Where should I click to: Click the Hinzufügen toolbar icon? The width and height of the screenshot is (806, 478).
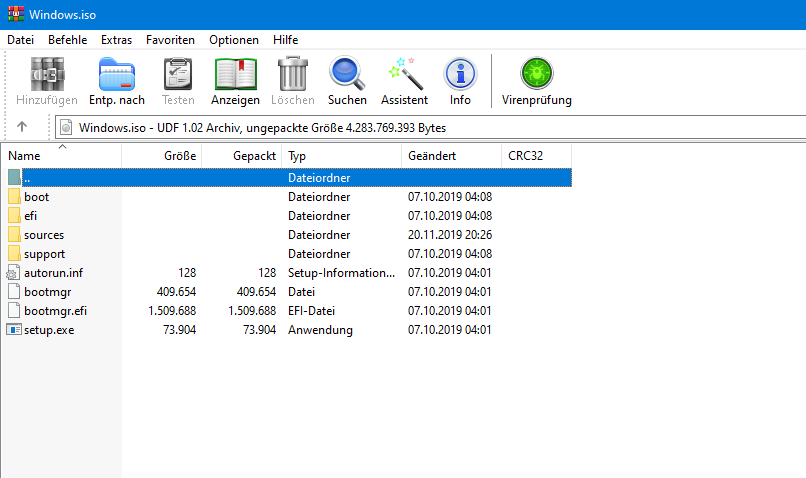47,75
